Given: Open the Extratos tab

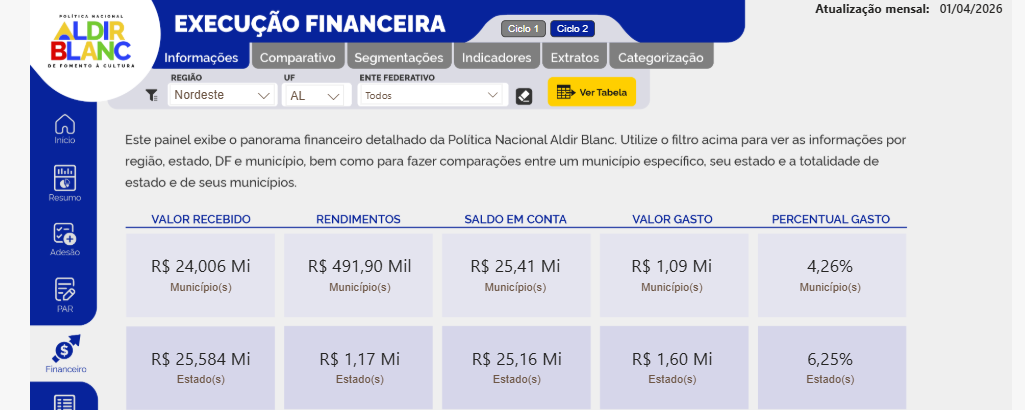Looking at the screenshot, I should point(574,58).
